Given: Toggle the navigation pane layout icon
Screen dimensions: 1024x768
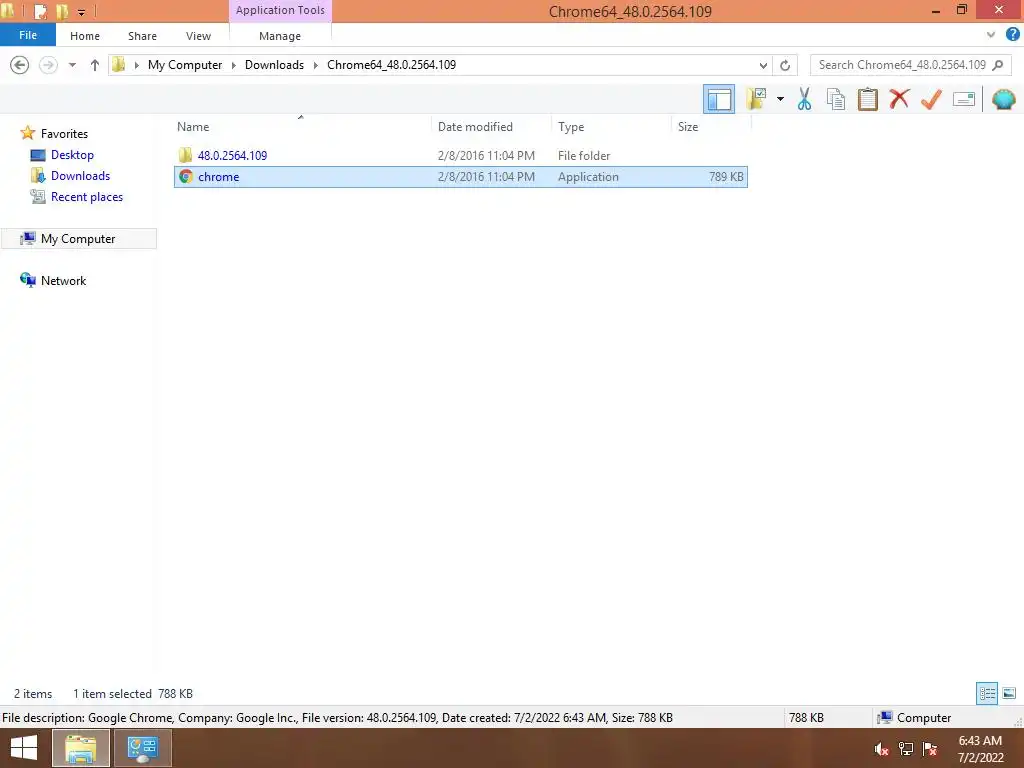Looking at the screenshot, I should (718, 99).
